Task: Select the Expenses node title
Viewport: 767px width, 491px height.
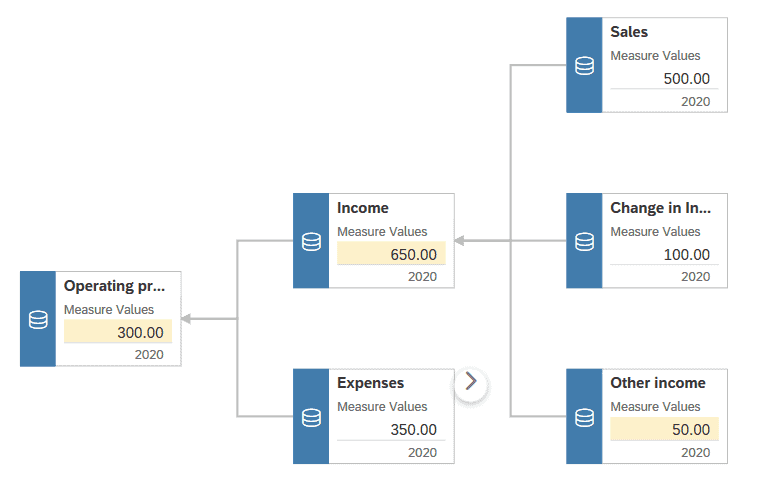Action: pyautogui.click(x=371, y=383)
